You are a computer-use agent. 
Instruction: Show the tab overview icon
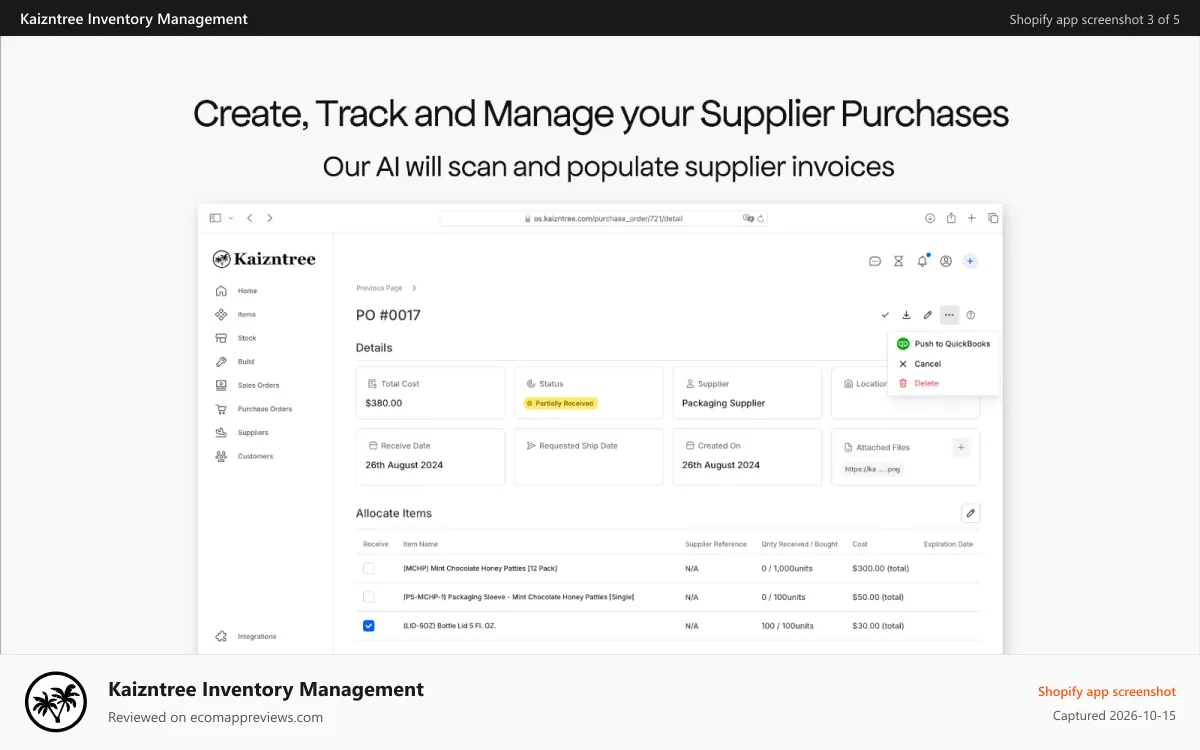[x=993, y=218]
